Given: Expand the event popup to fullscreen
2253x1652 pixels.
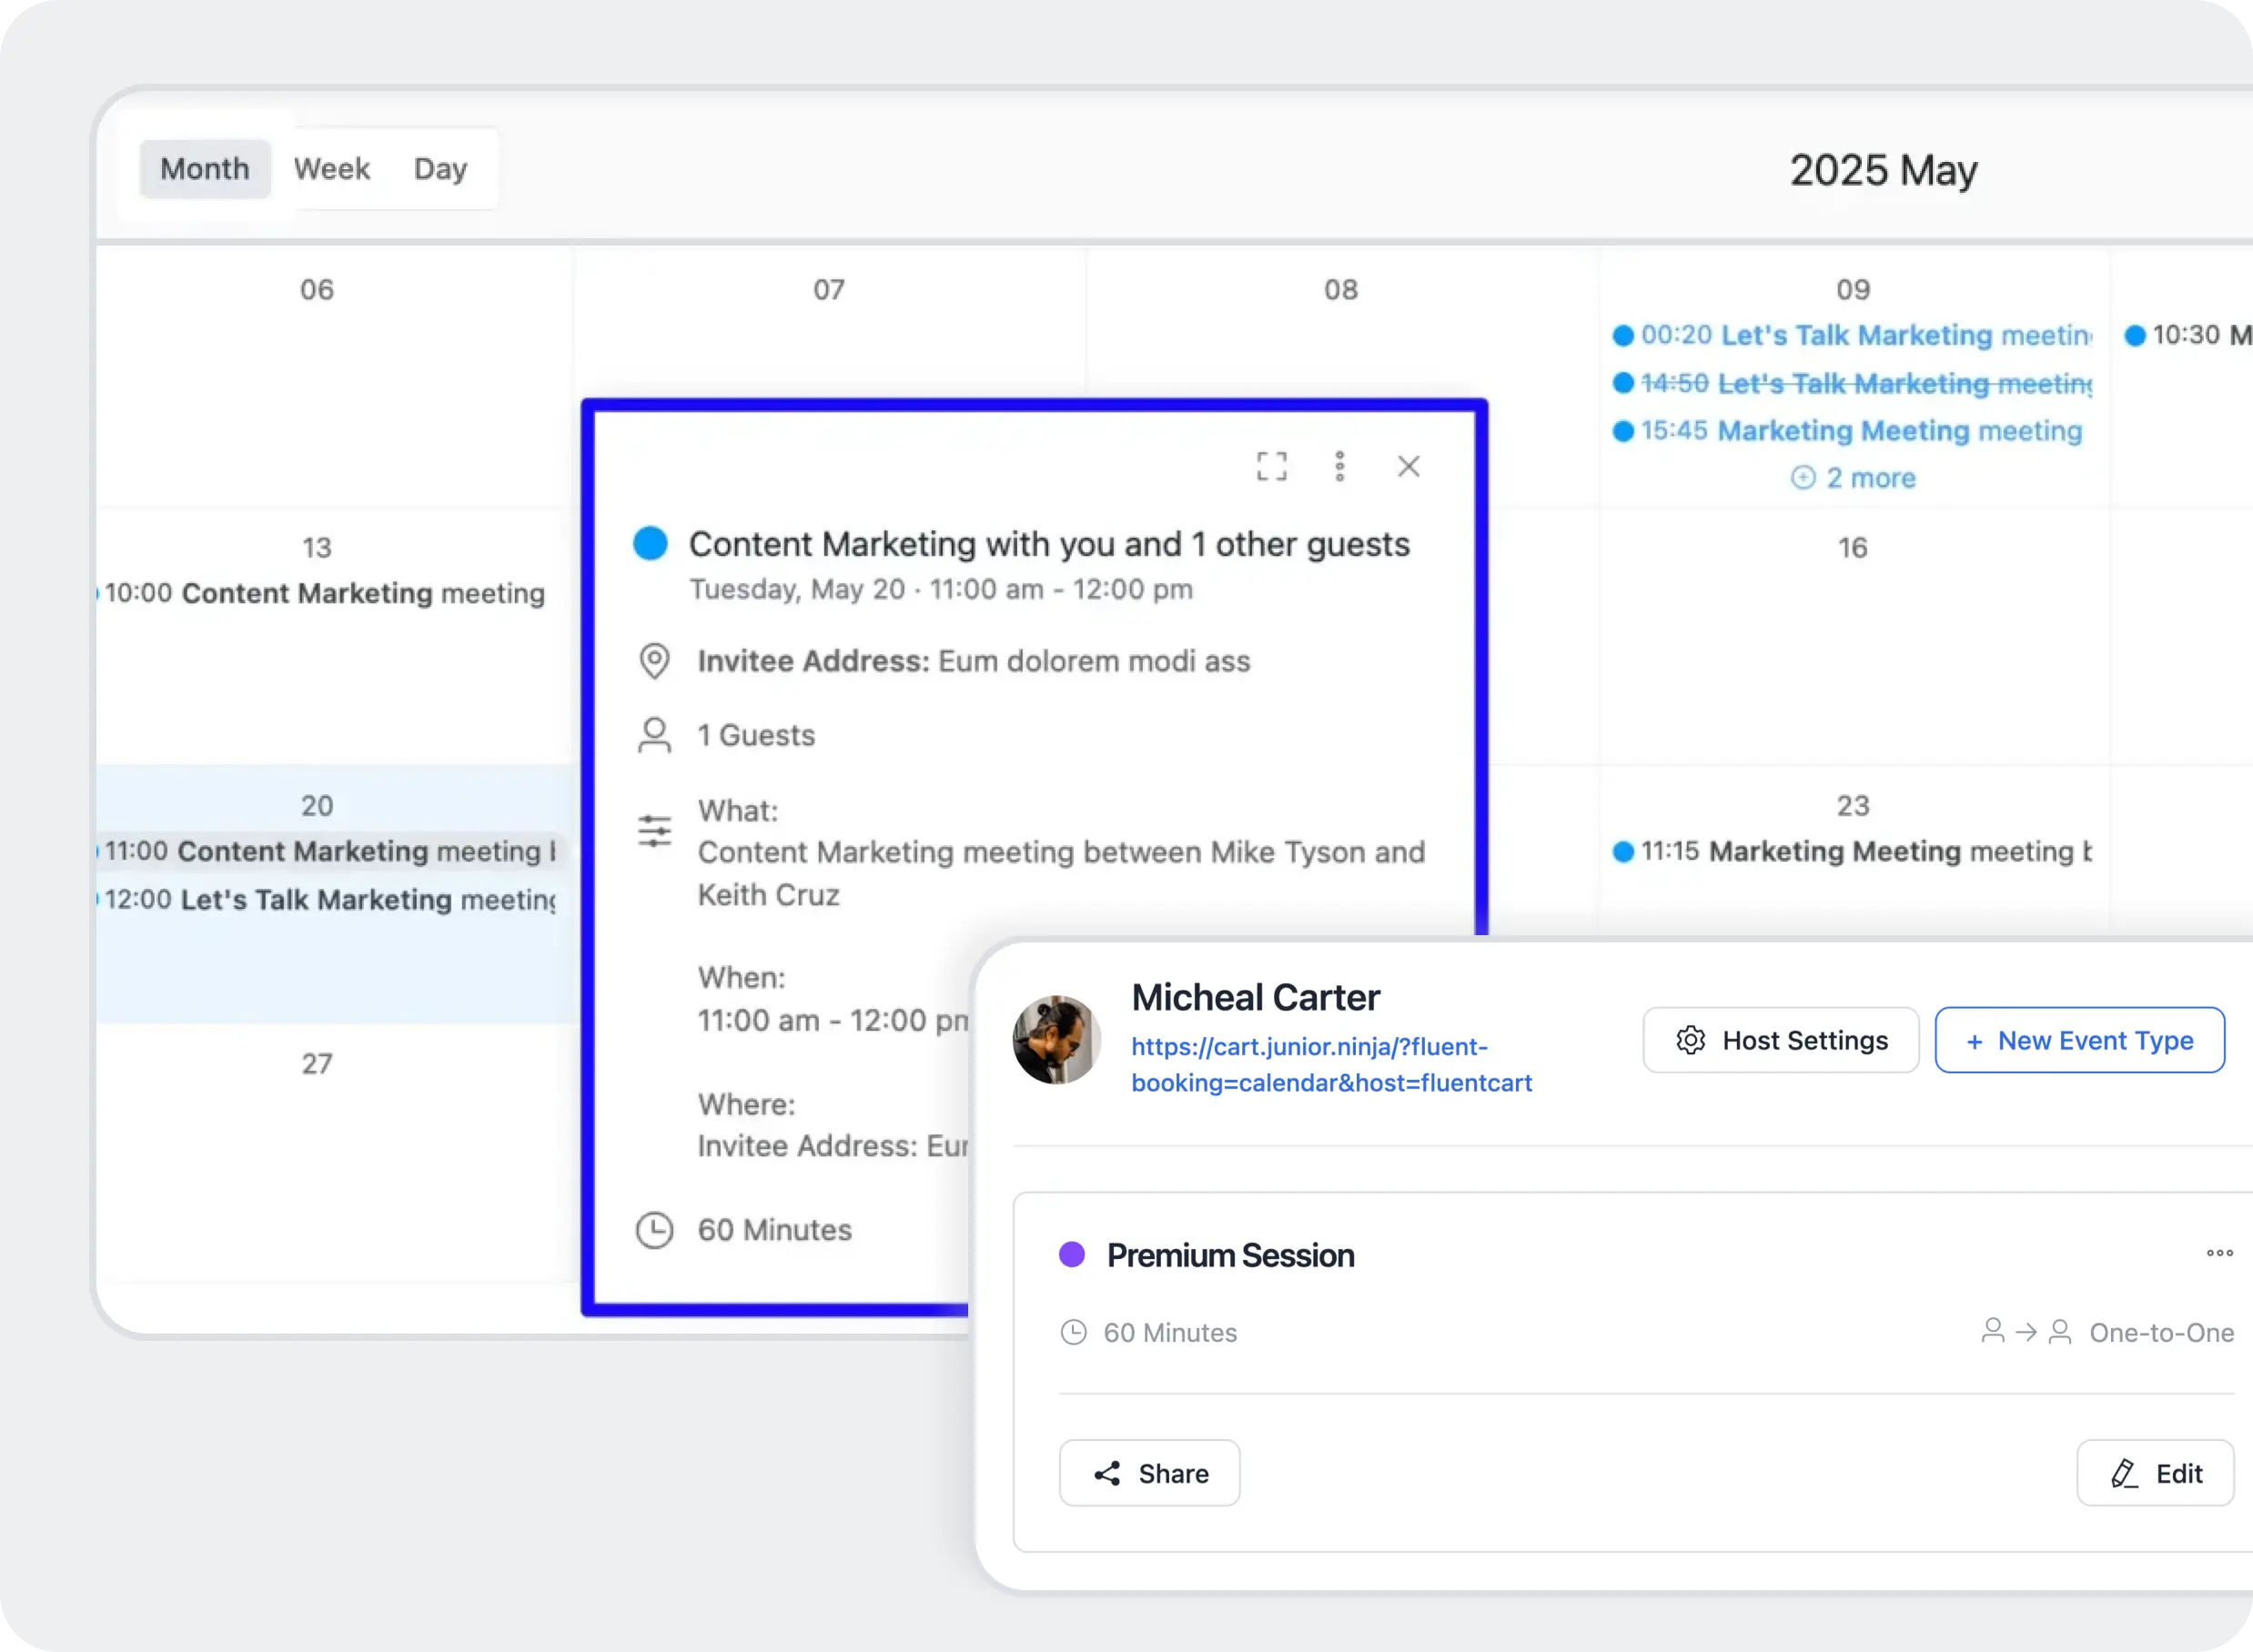Looking at the screenshot, I should point(1271,466).
